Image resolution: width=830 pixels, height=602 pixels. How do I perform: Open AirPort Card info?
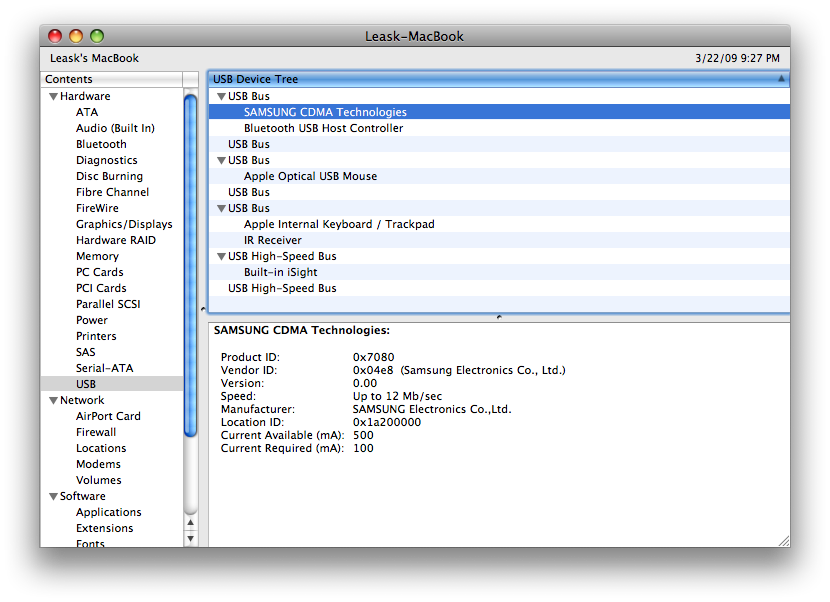point(108,416)
